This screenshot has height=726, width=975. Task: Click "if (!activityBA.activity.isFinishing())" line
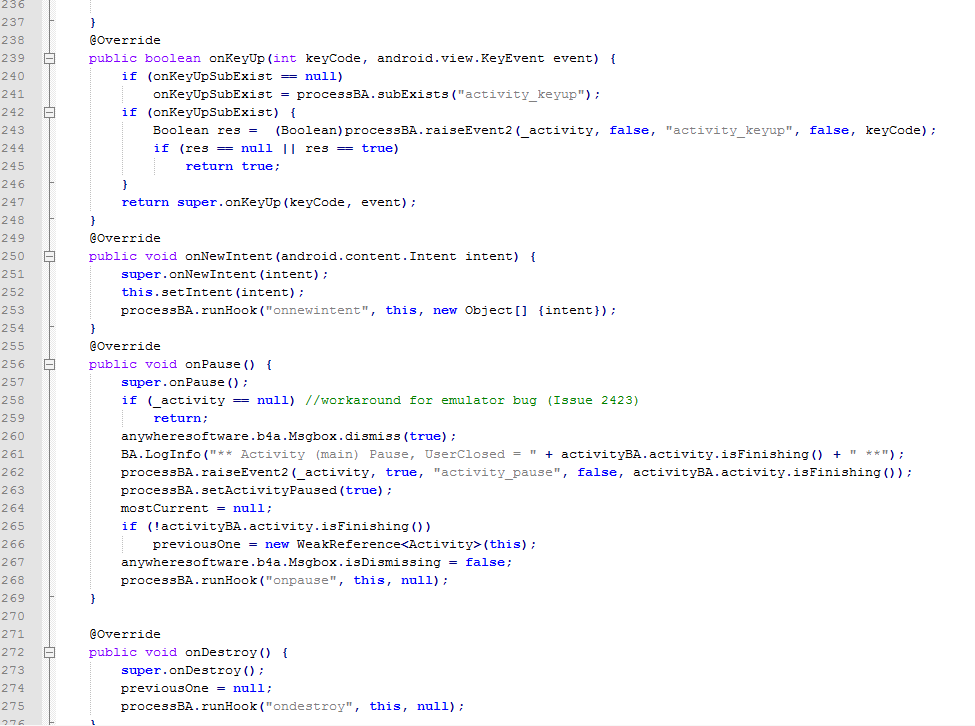coord(275,526)
